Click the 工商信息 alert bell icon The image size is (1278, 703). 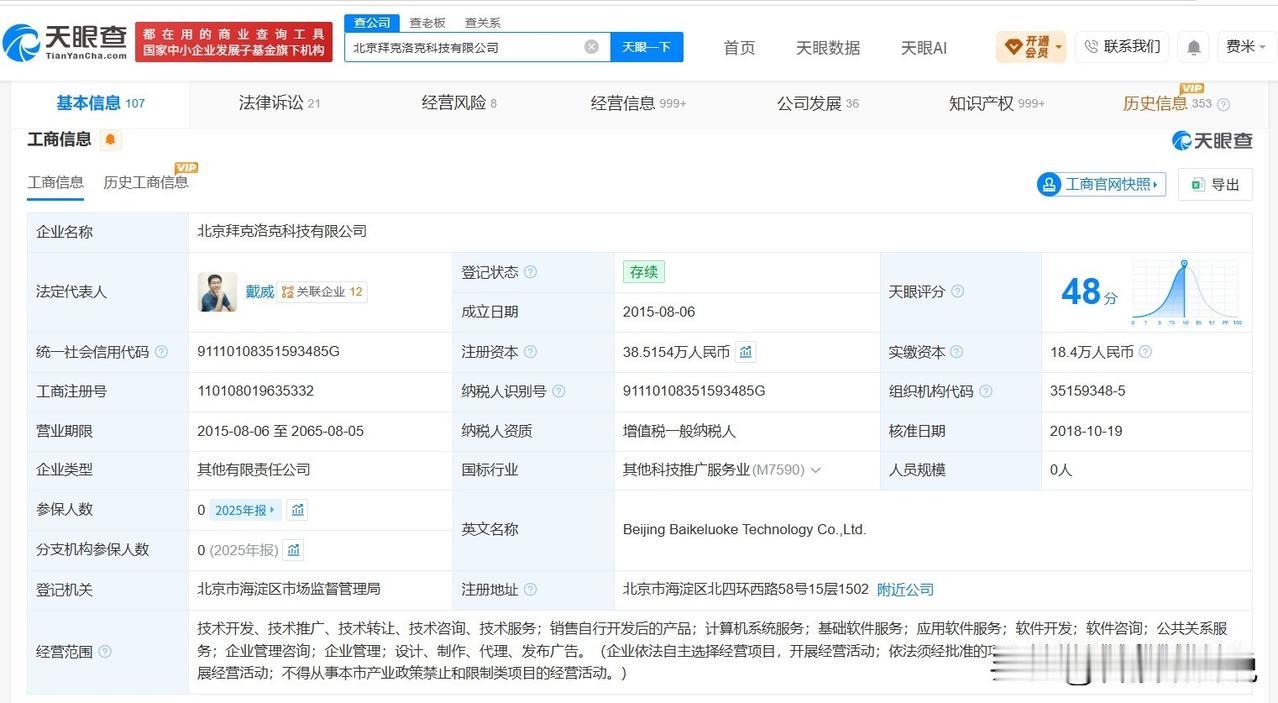coord(110,140)
